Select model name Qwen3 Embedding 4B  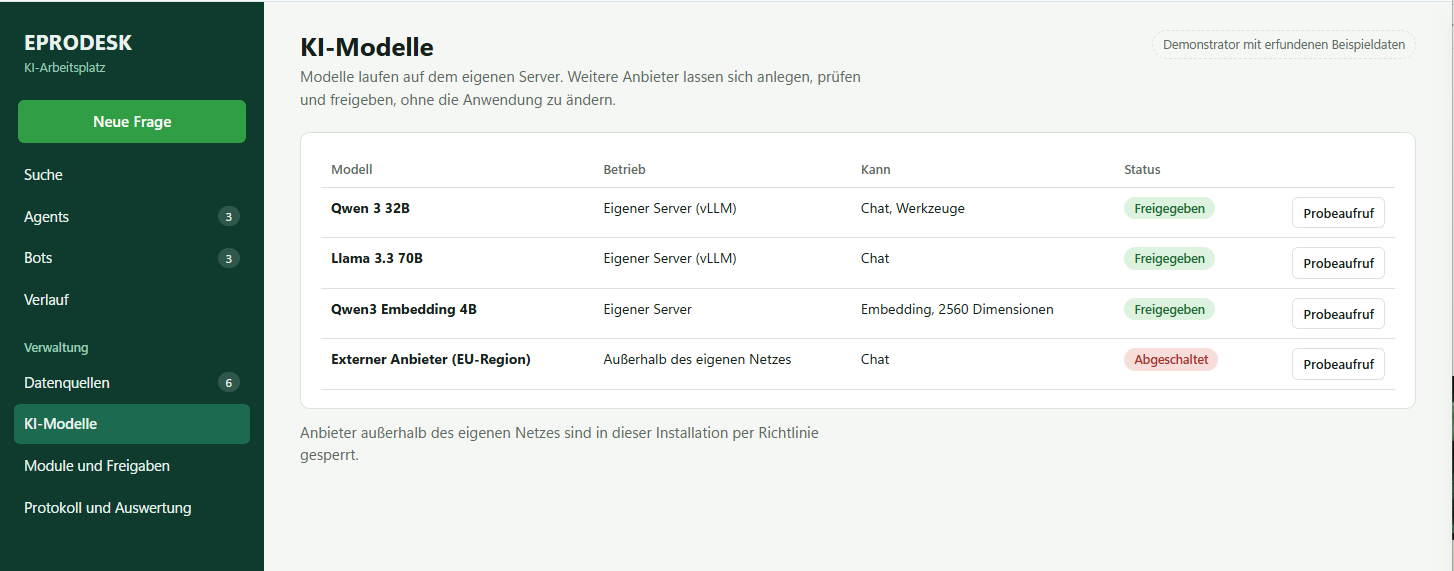click(x=404, y=310)
